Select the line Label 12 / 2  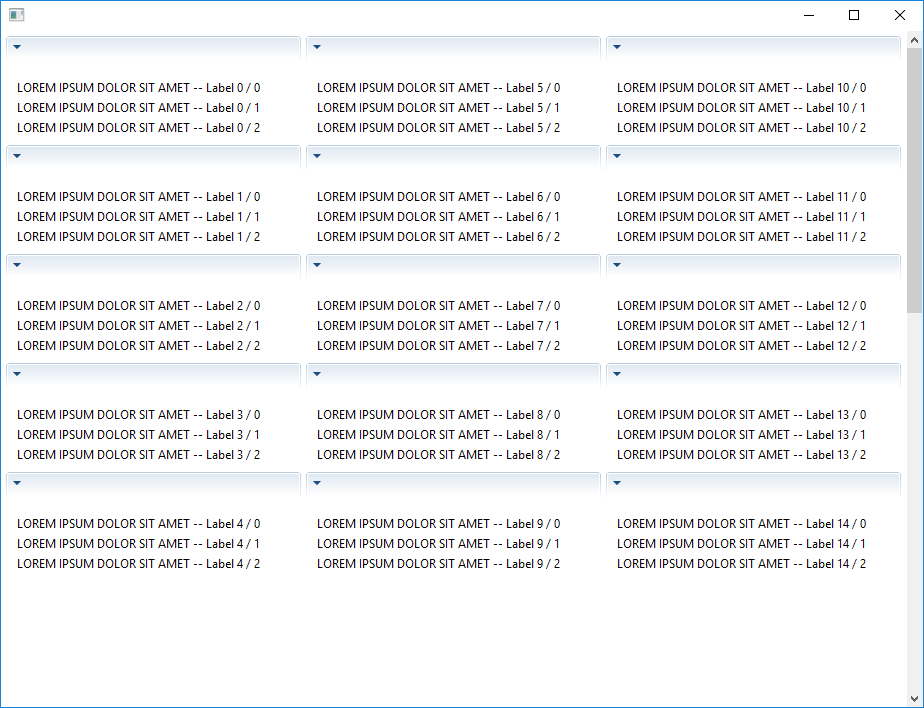(741, 346)
